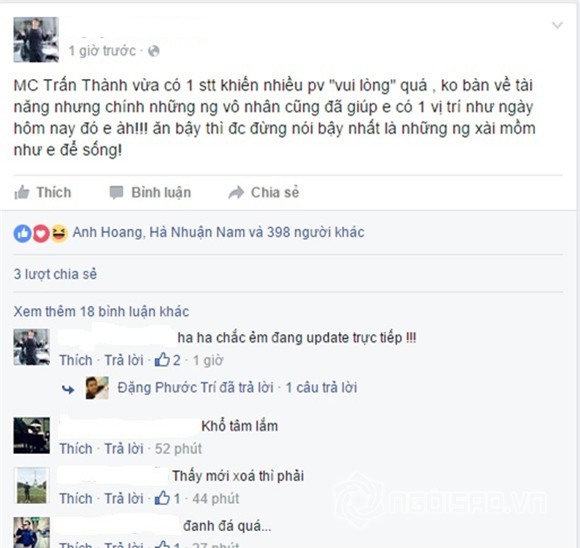
Task: Expand 'Xem thêm 18 bình luận khác'
Action: [x=101, y=312]
